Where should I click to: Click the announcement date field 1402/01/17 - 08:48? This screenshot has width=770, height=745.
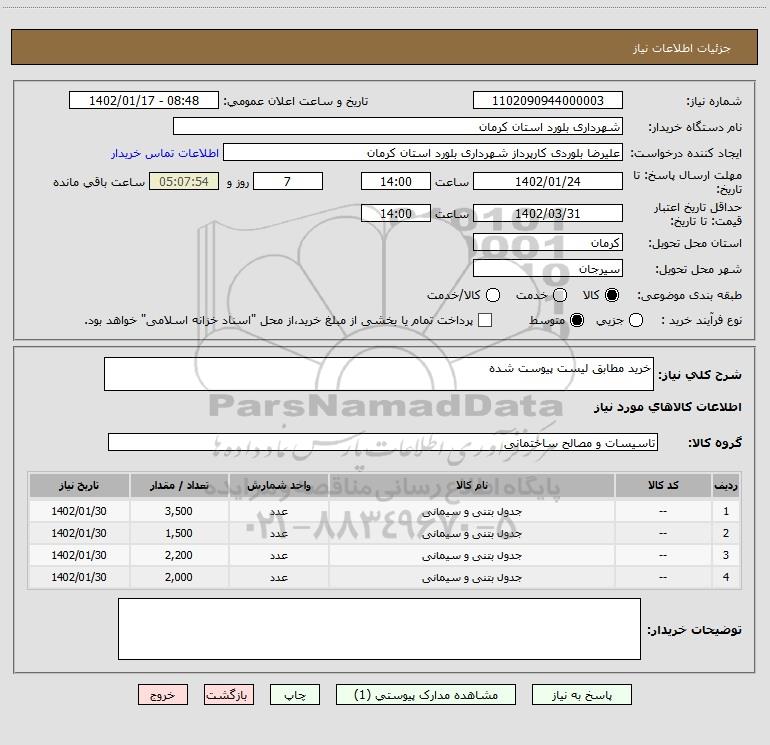click(x=144, y=100)
